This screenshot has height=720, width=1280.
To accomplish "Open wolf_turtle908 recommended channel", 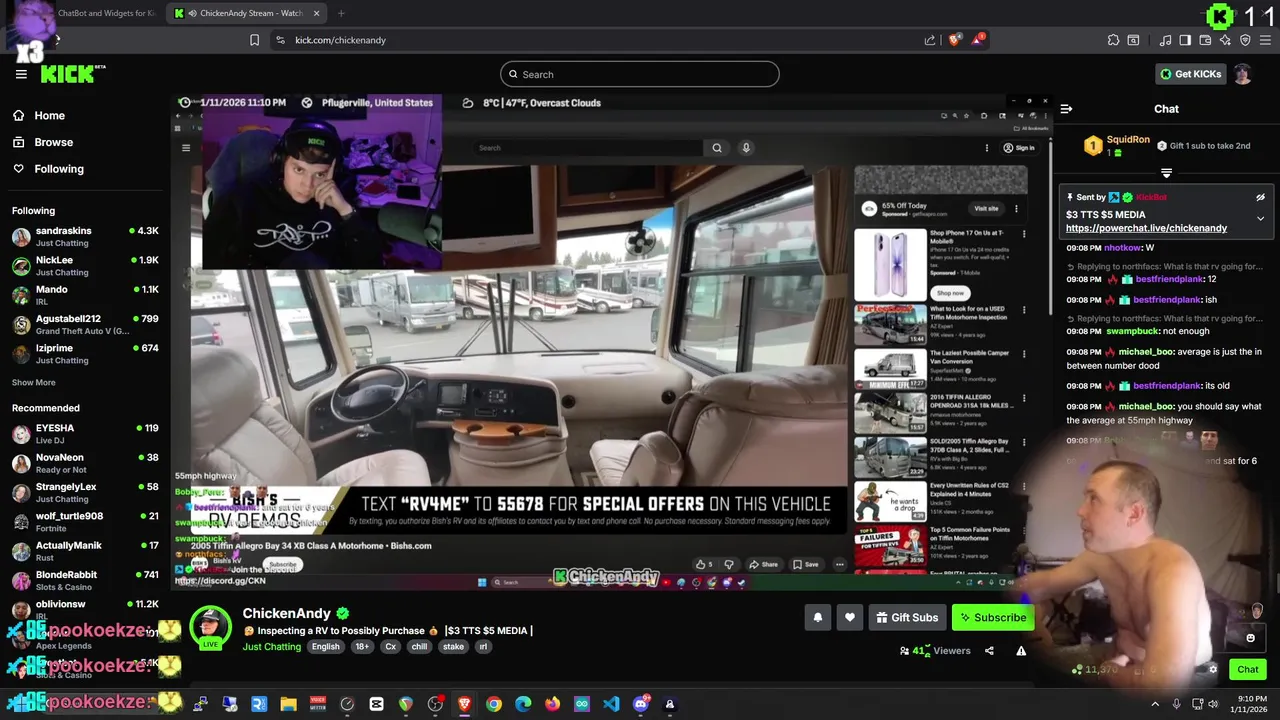I will pos(85,521).
